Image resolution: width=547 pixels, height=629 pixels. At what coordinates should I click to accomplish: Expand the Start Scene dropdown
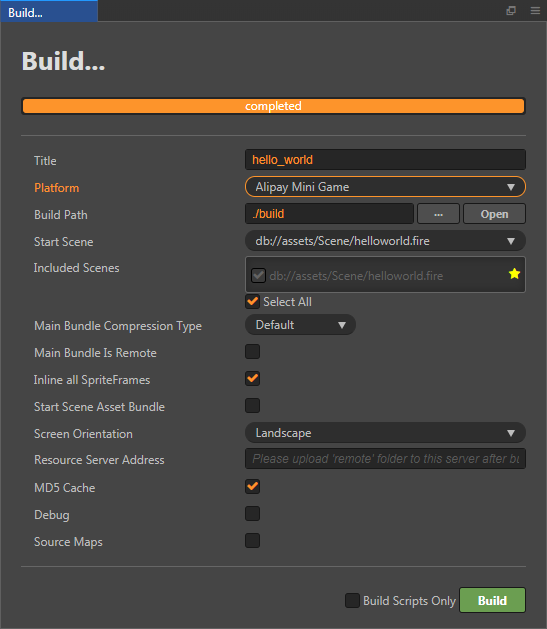coord(385,241)
